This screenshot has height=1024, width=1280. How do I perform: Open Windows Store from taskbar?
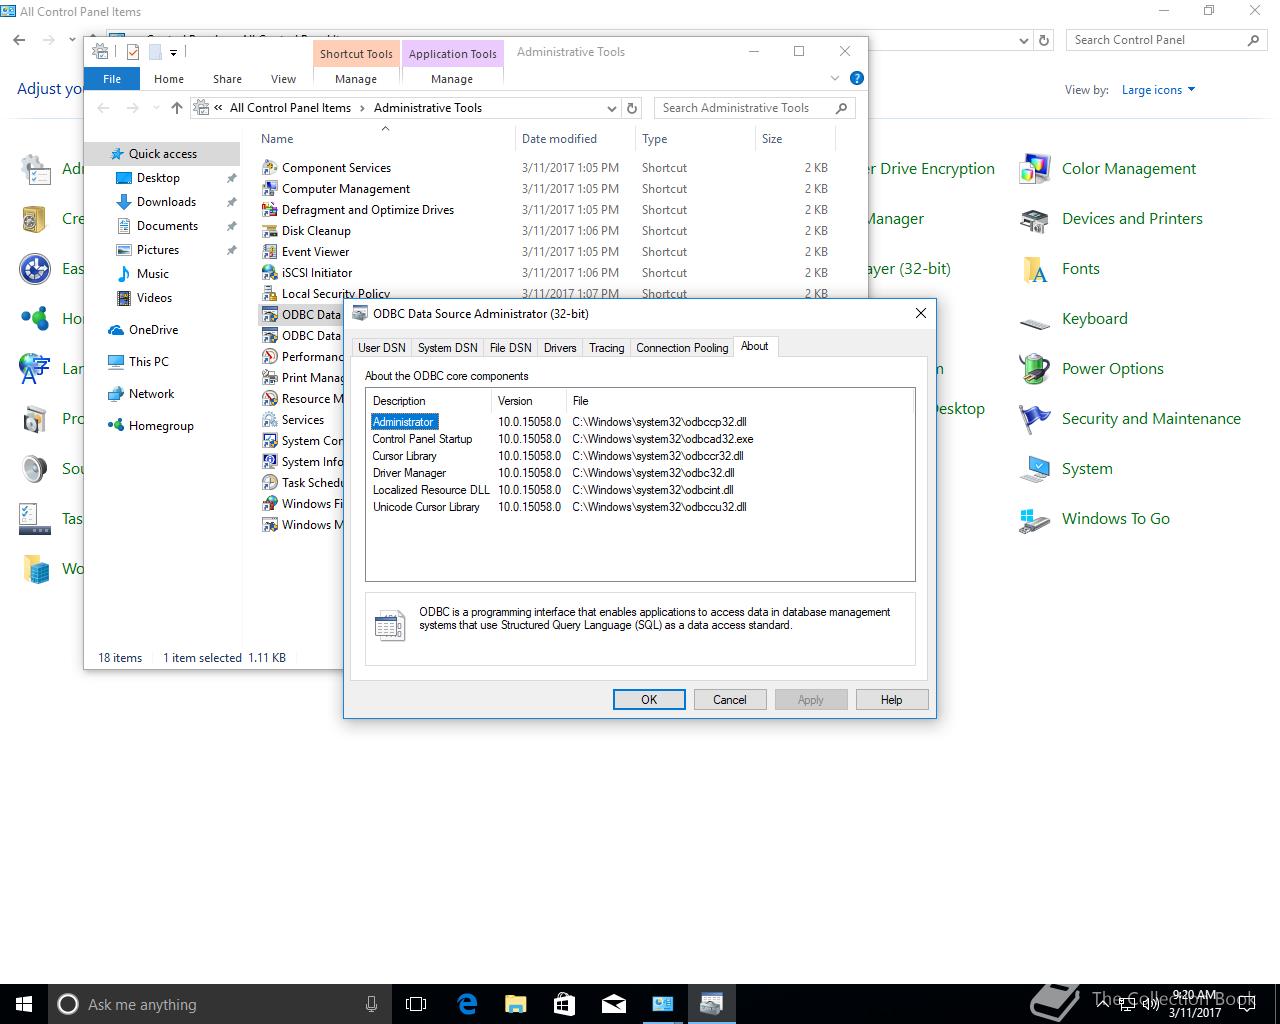(564, 1004)
